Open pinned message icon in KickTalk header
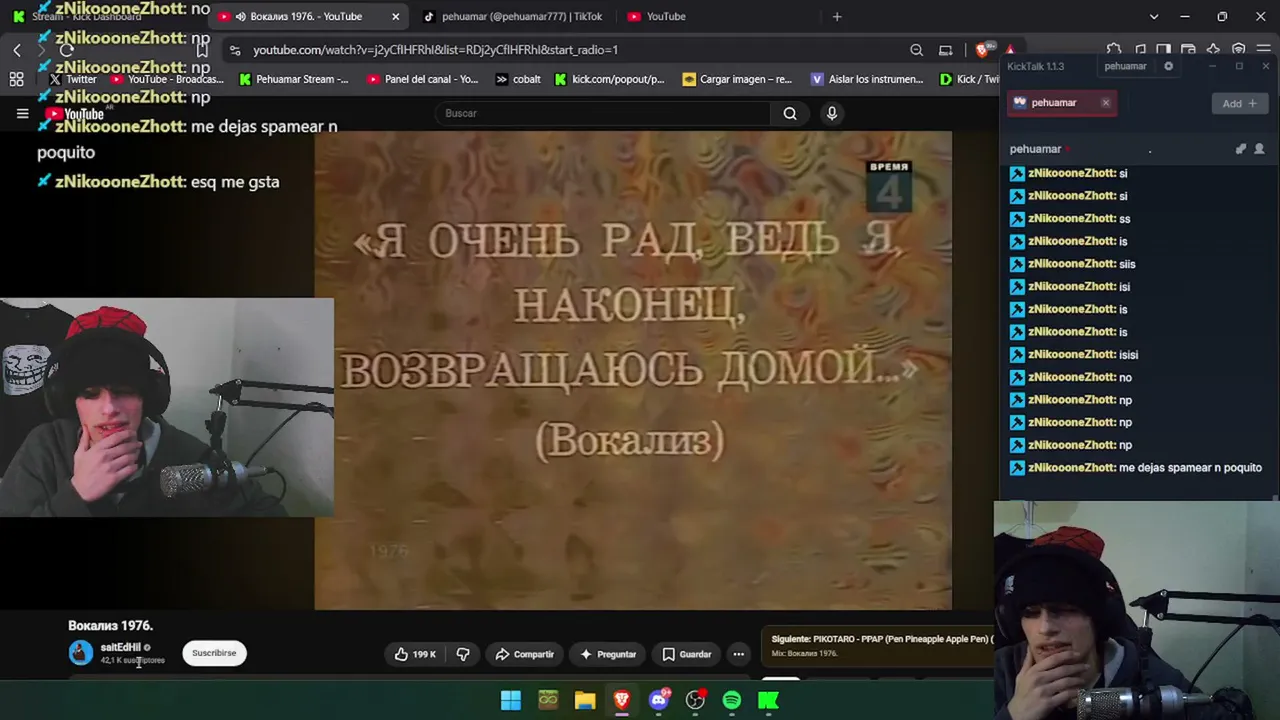 [1241, 149]
